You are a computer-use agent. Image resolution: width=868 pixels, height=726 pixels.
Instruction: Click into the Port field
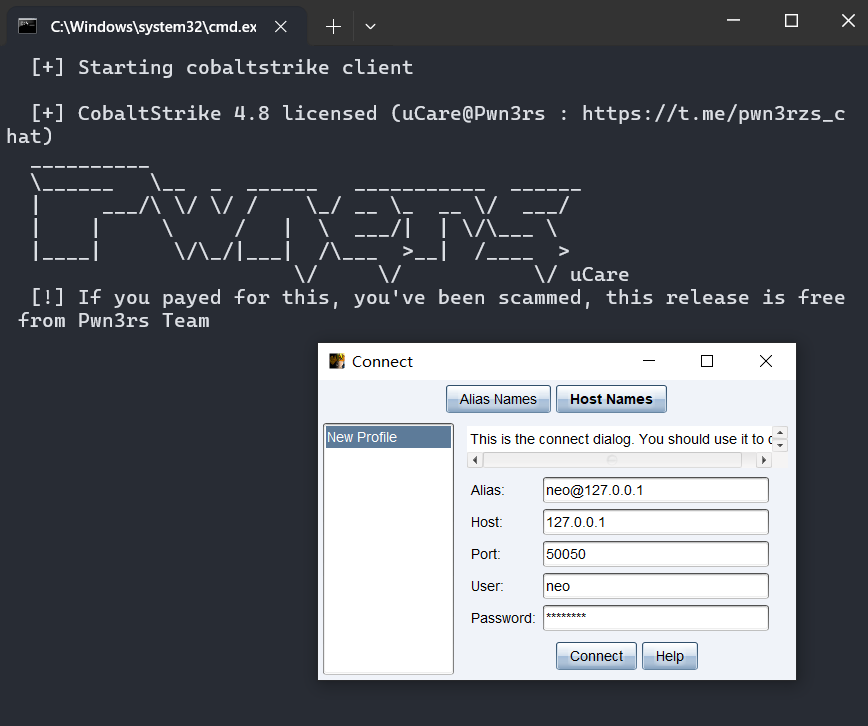tap(655, 554)
